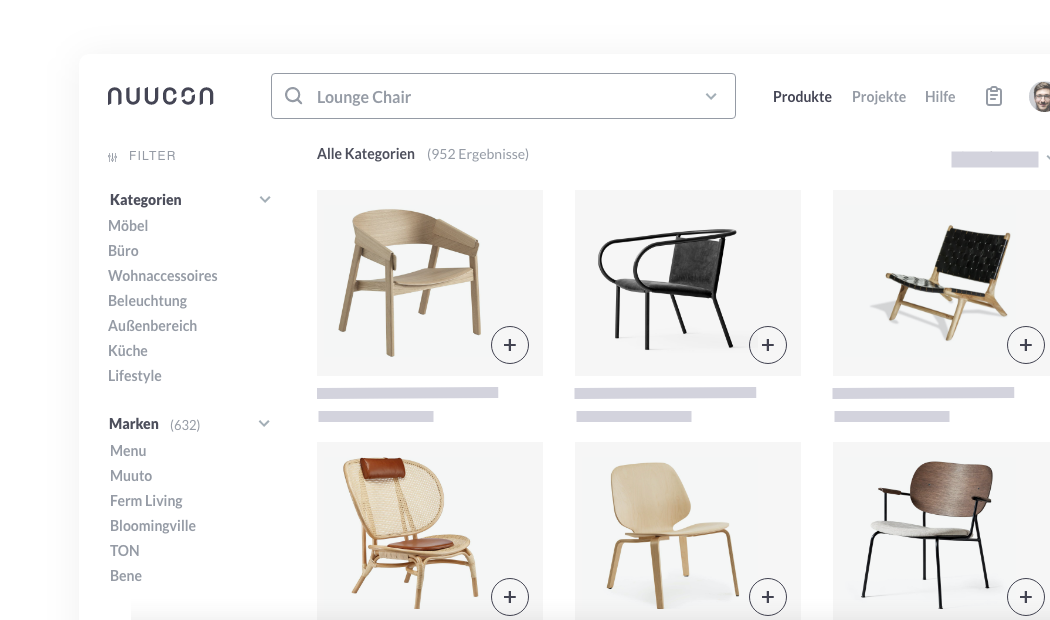Add the rattan chair with plus
Screen dimensions: 1050x620
click(510, 597)
